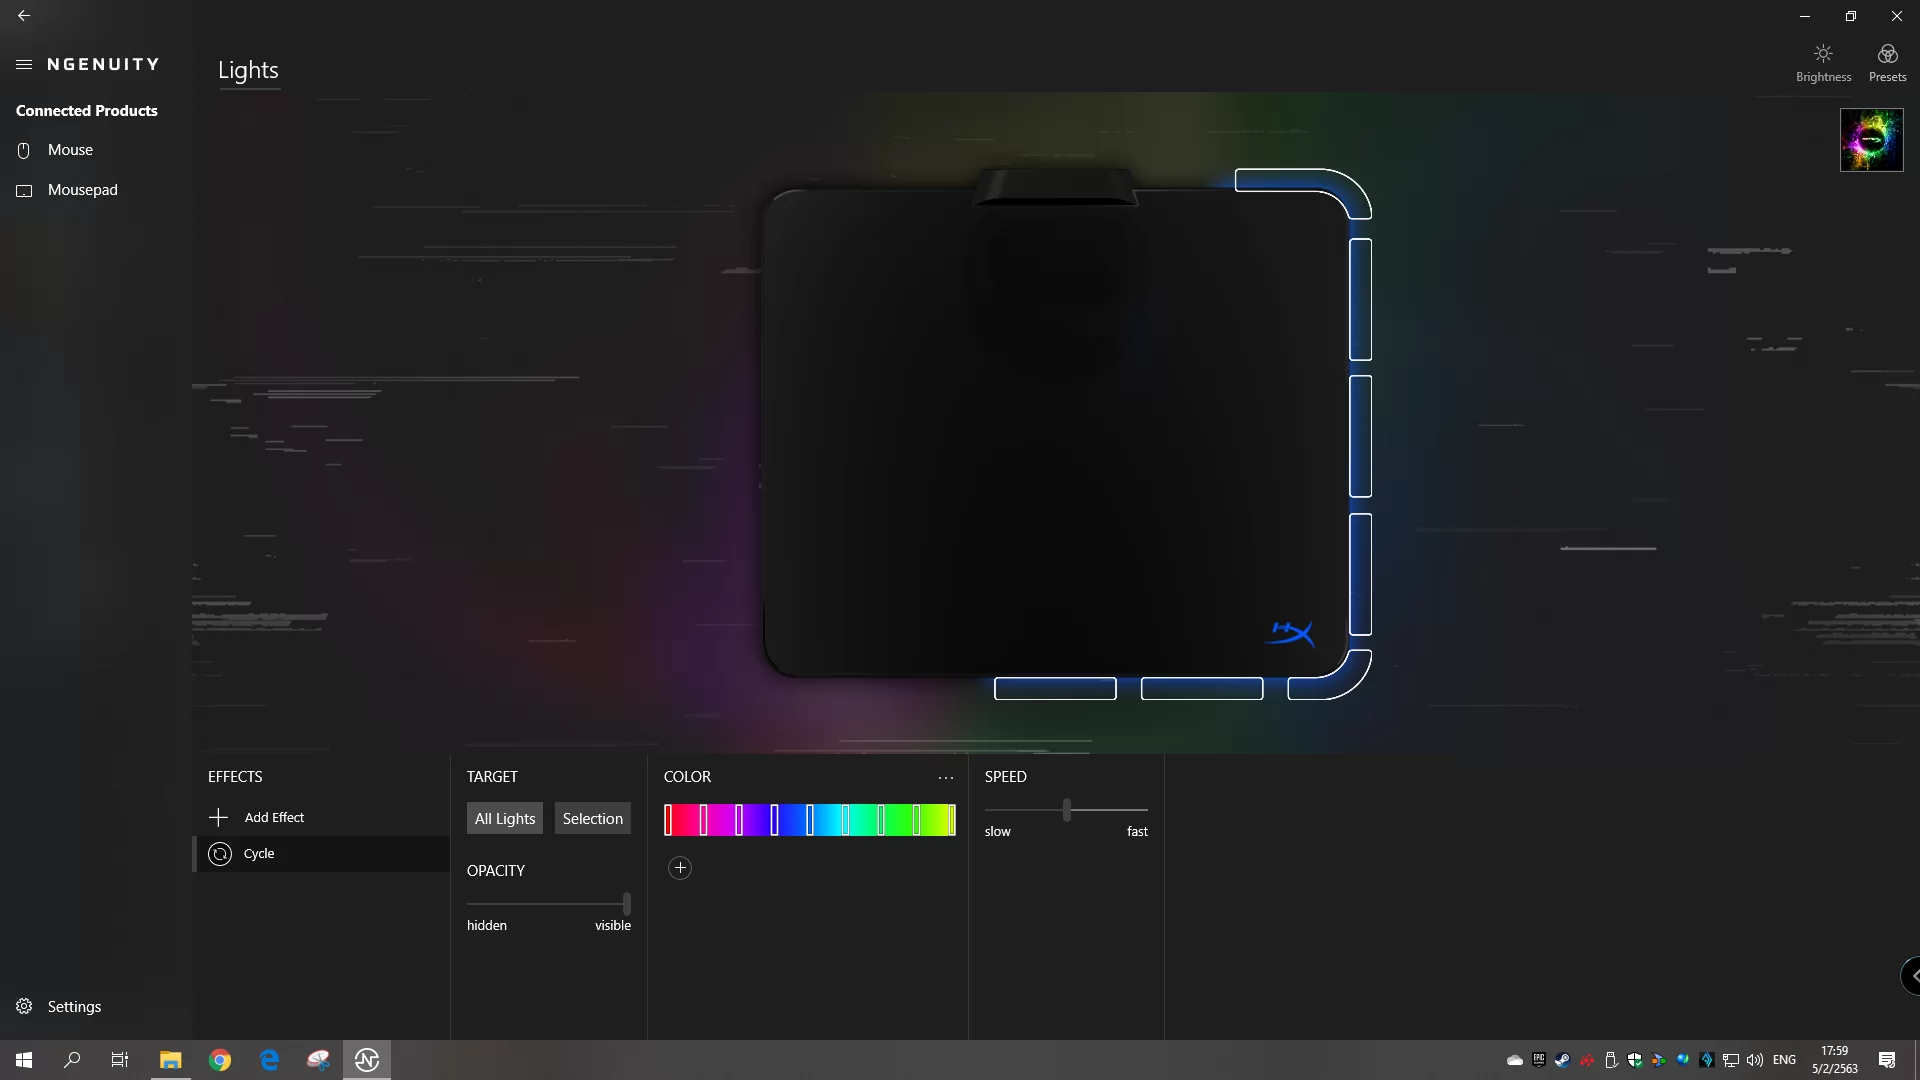1920x1080 pixels.
Task: Open OneDrive cloud tray icon
Action: [1515, 1060]
